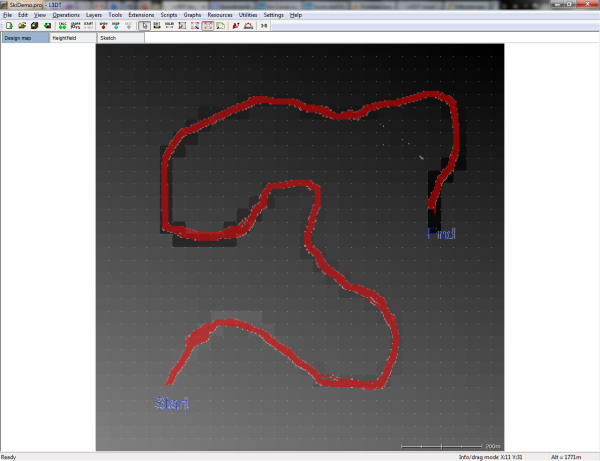Image resolution: width=600 pixels, height=461 pixels.
Task: Click the blue Start label on map
Action: coord(171,404)
